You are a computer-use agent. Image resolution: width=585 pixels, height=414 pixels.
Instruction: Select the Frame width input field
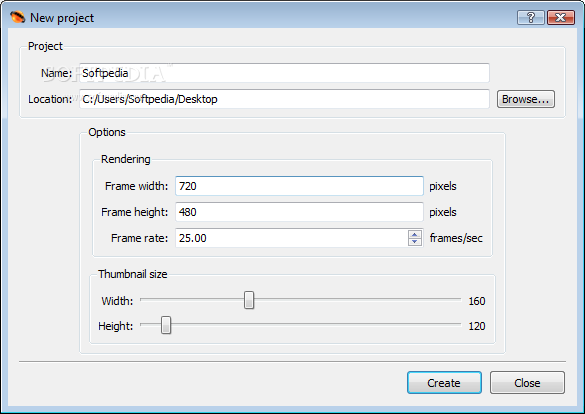[299, 186]
